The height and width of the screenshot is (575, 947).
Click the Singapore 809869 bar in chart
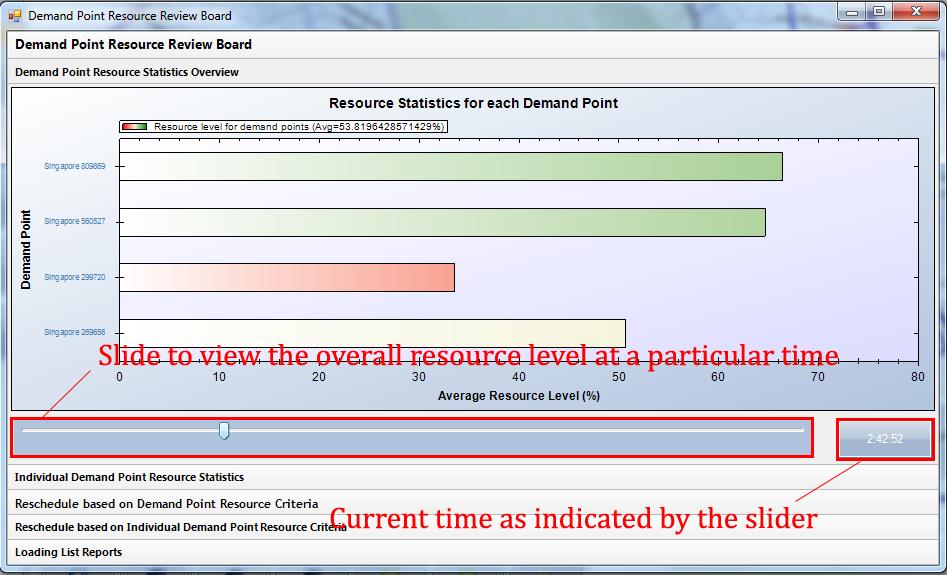coord(451,166)
